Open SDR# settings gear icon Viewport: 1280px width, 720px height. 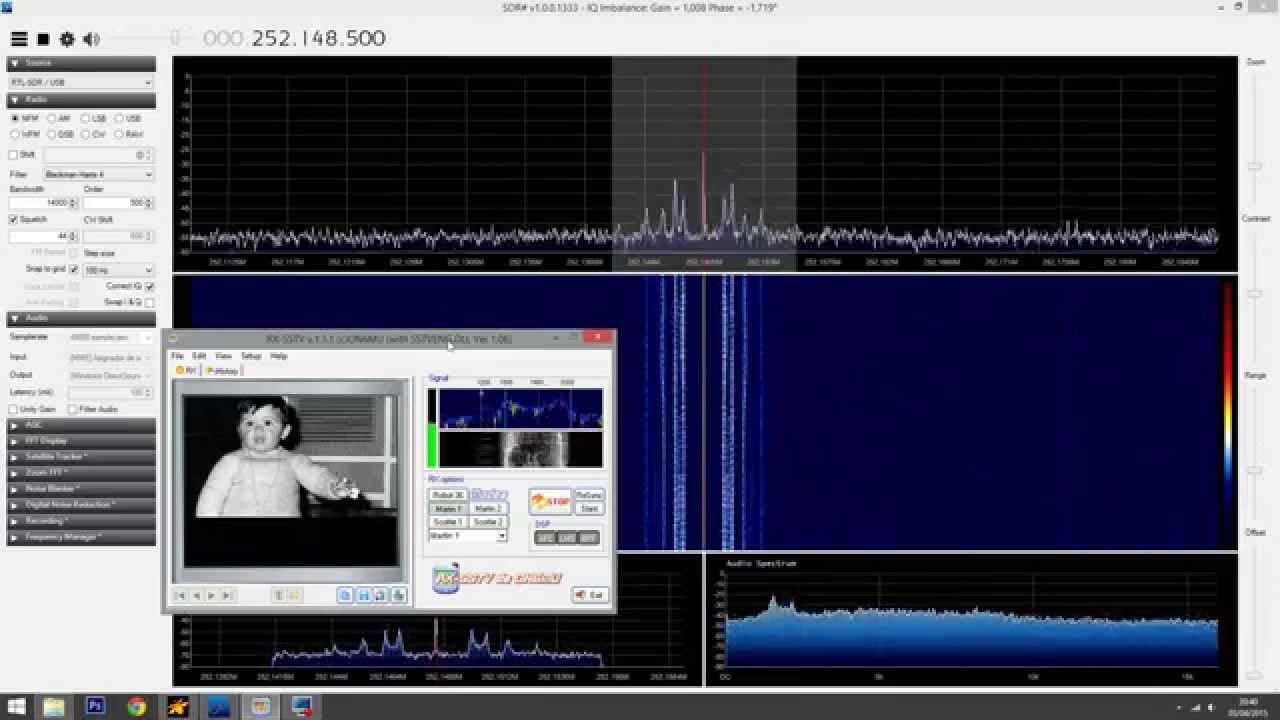[67, 39]
